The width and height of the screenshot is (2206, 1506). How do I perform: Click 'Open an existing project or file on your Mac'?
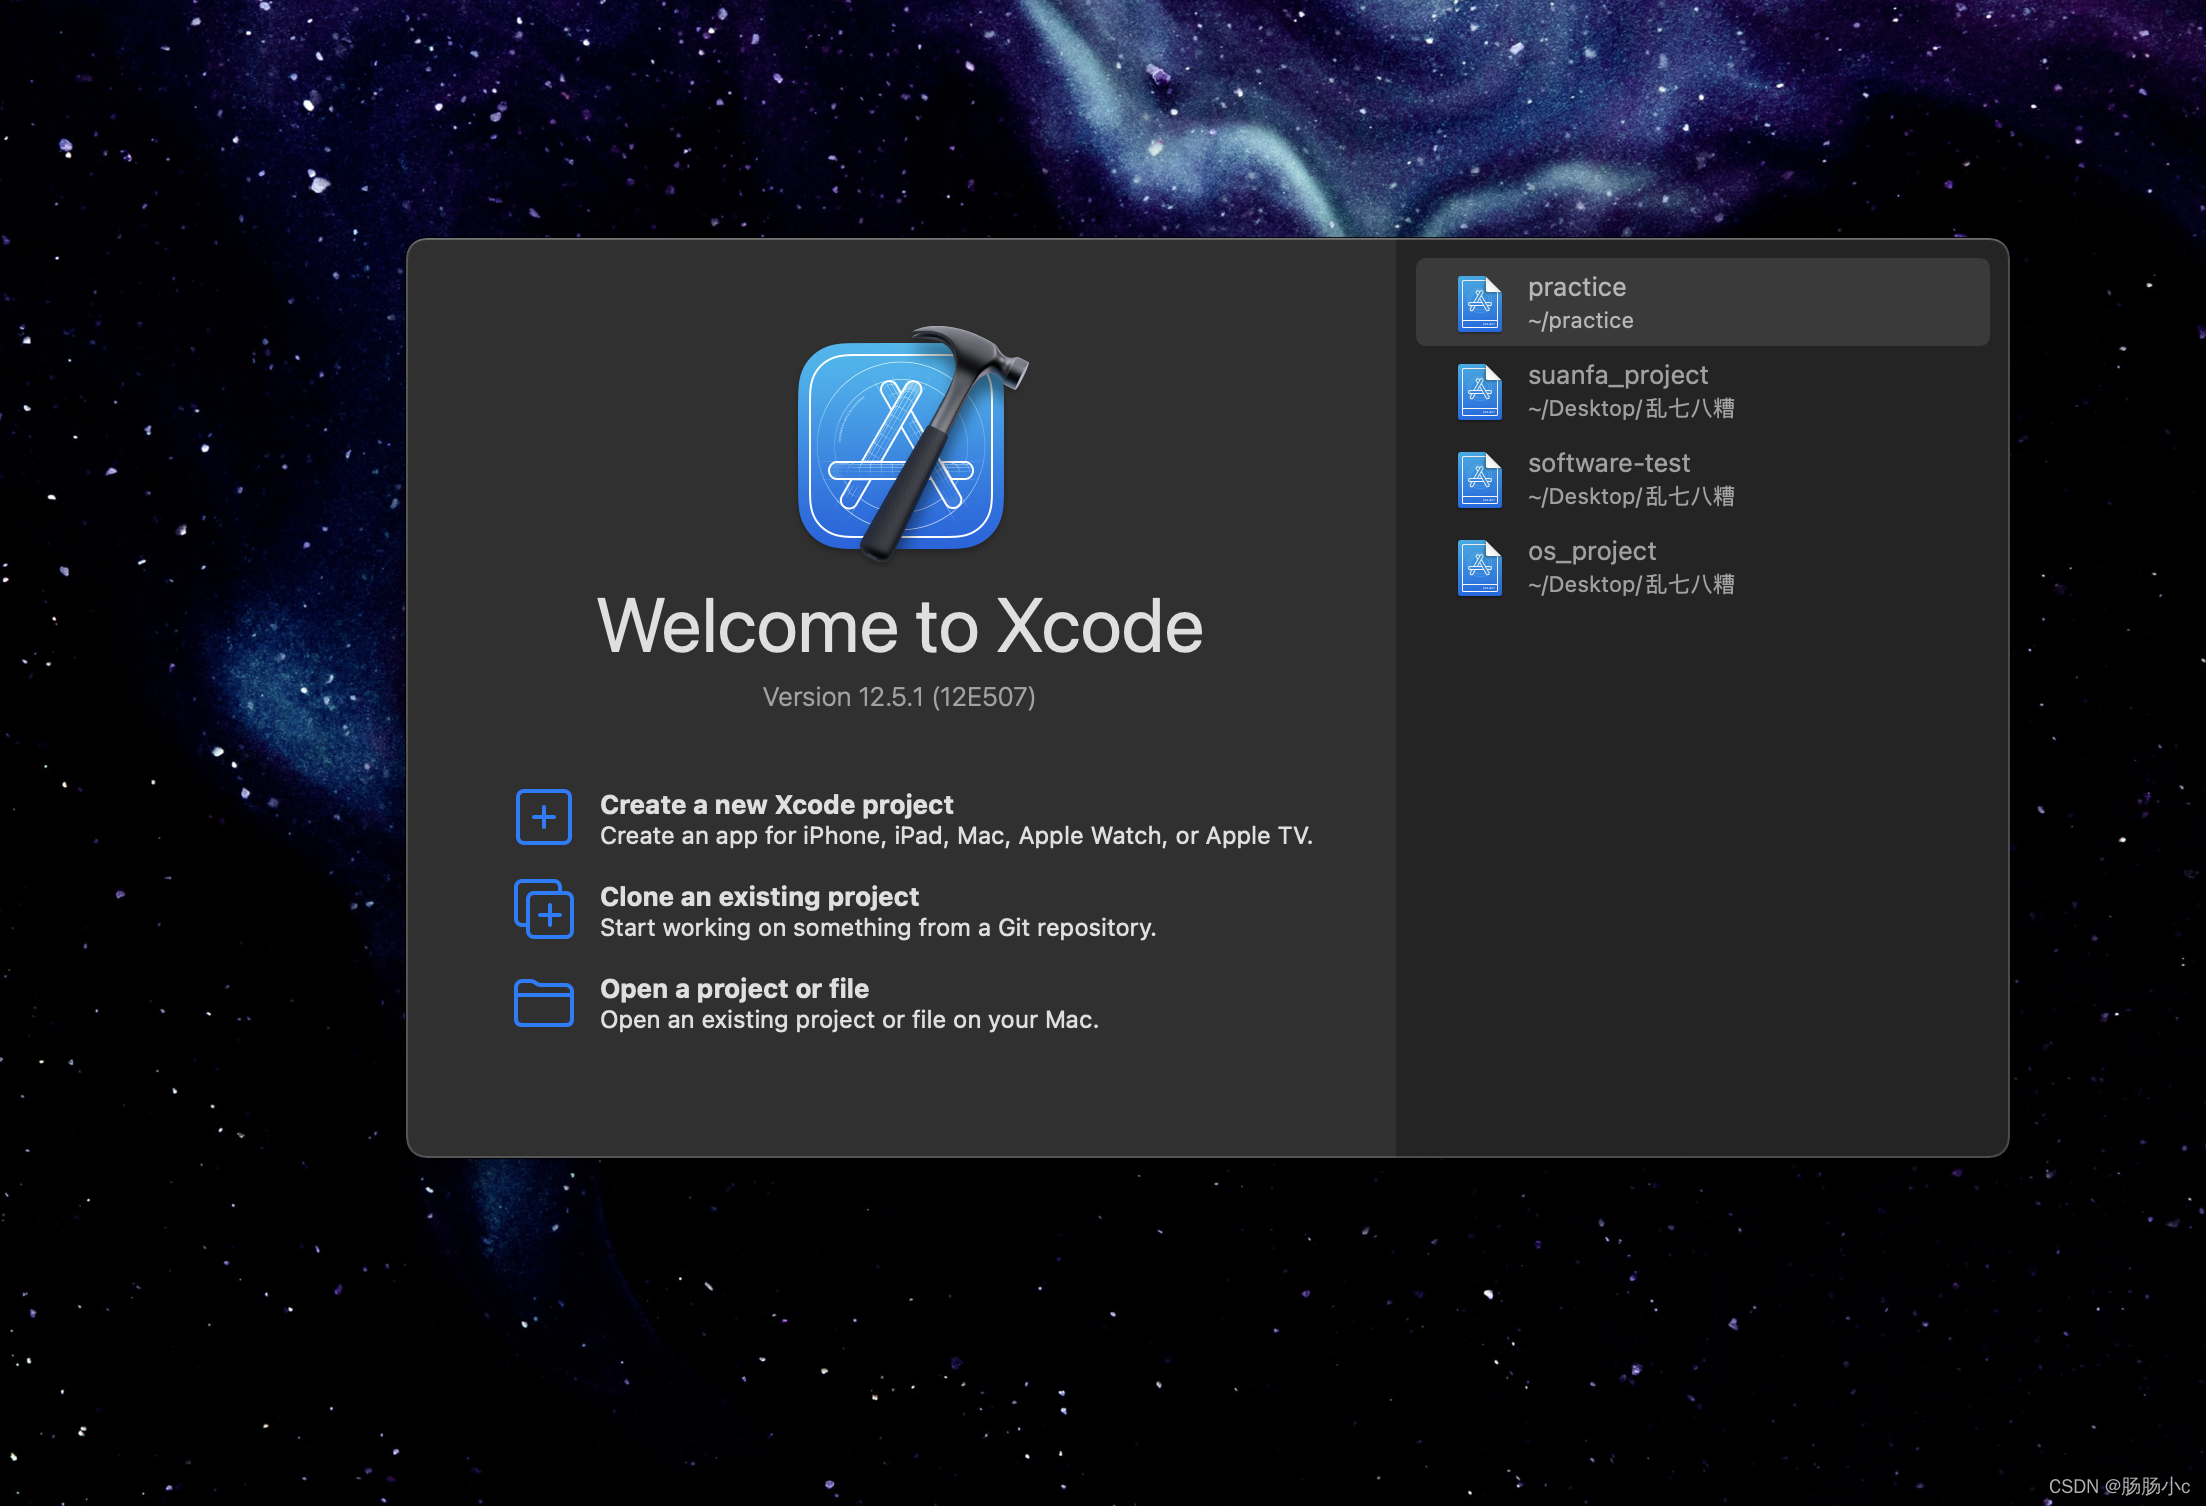(849, 1020)
